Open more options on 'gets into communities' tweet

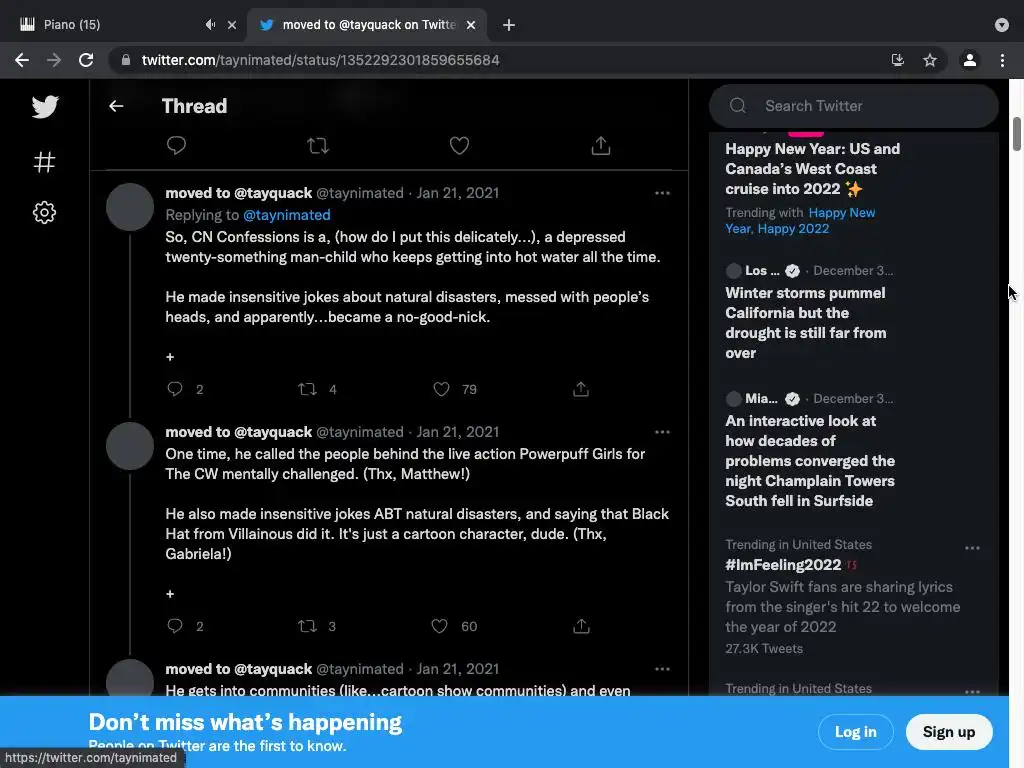(662, 669)
